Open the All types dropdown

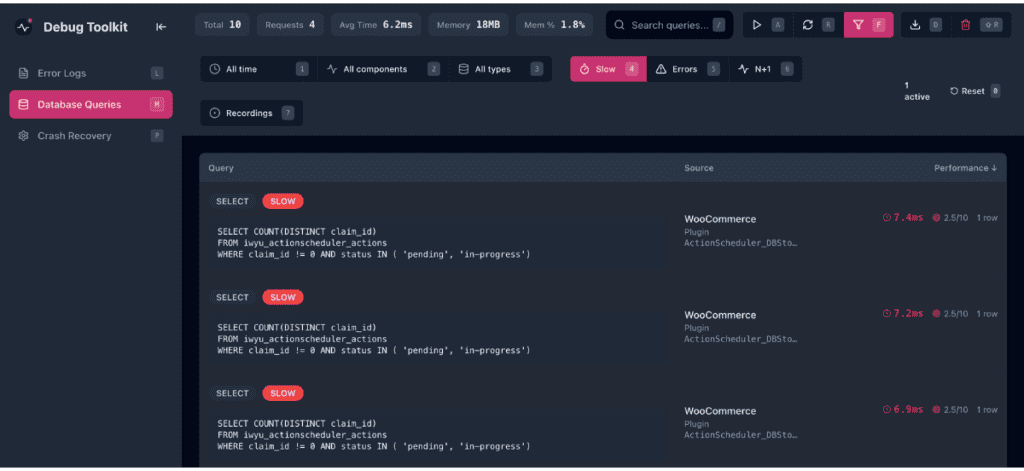(x=500, y=69)
